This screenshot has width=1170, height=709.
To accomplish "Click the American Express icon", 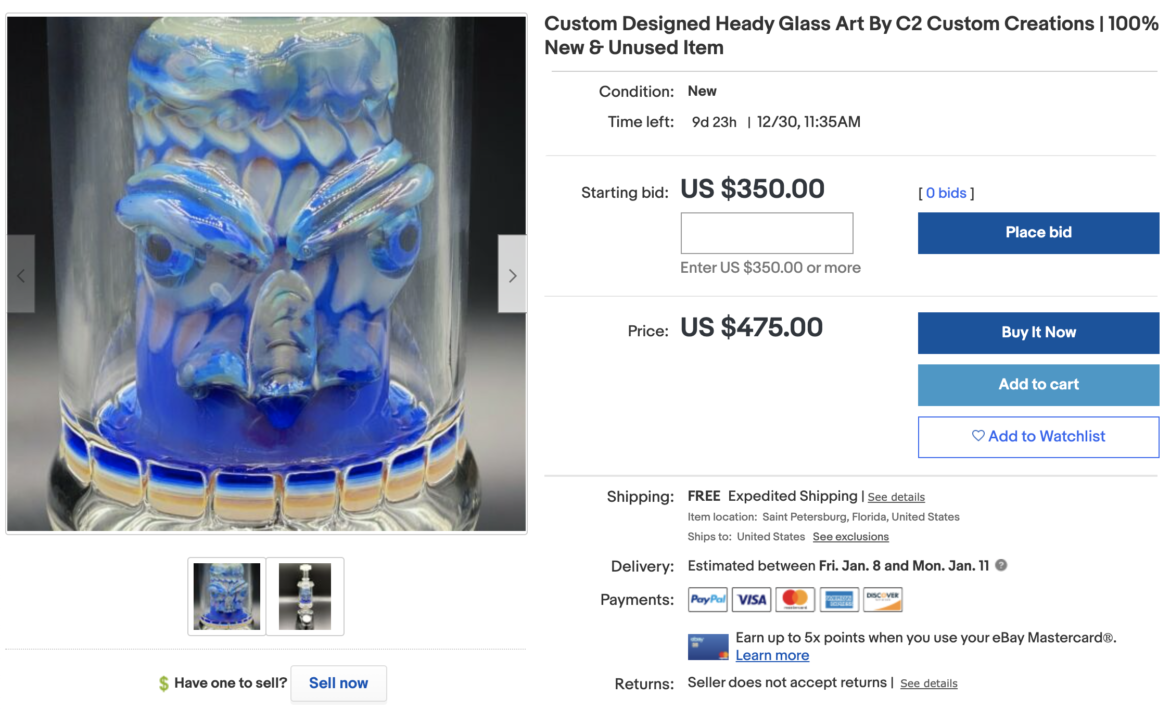I will 839,600.
